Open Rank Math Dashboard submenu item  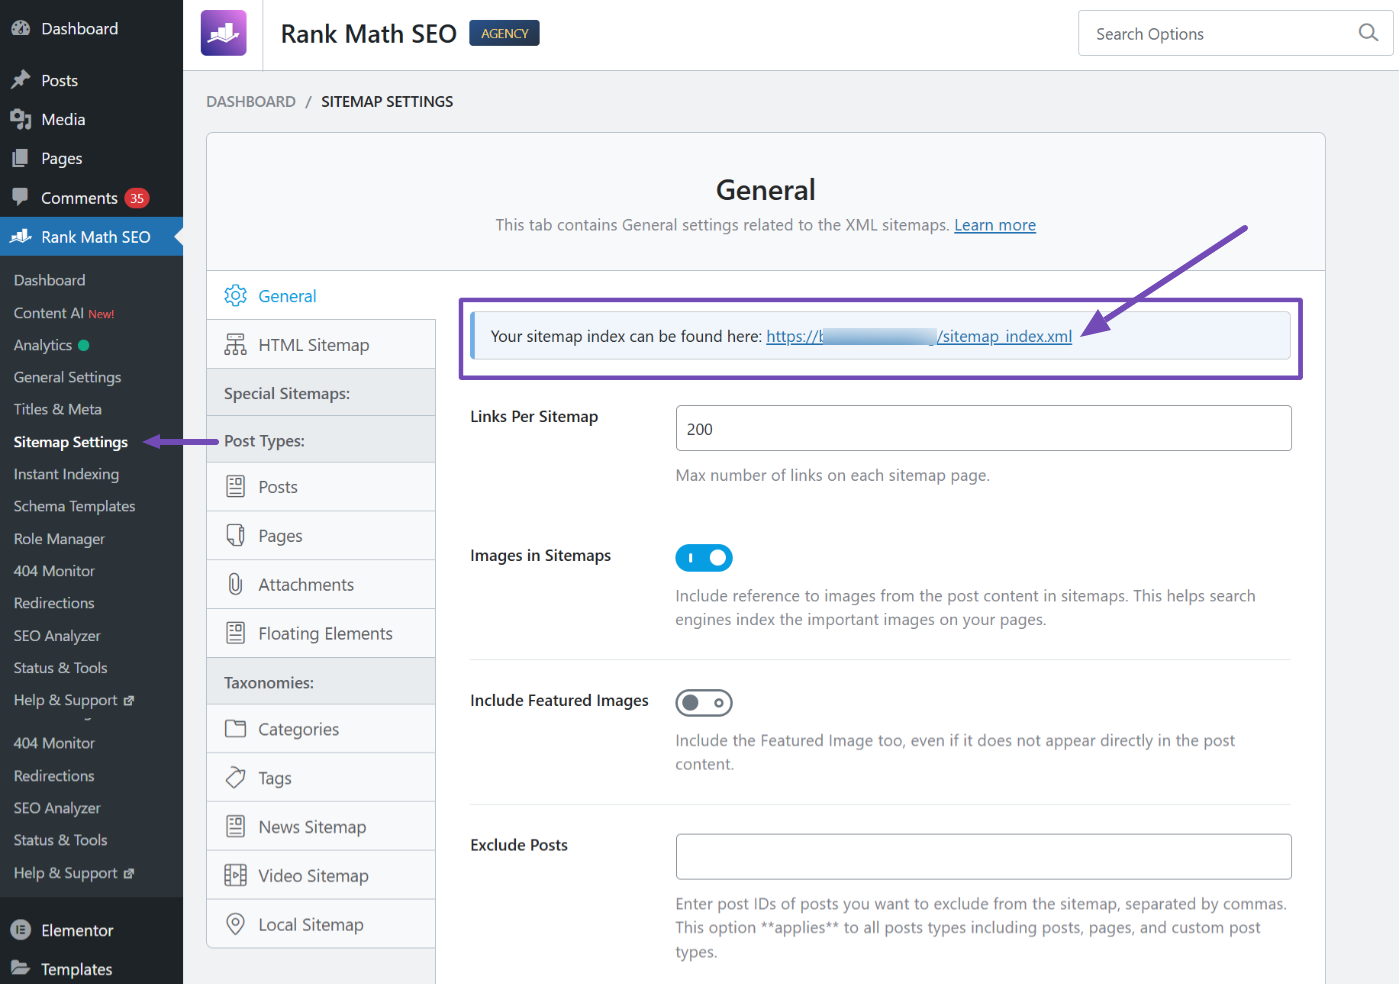coord(49,280)
